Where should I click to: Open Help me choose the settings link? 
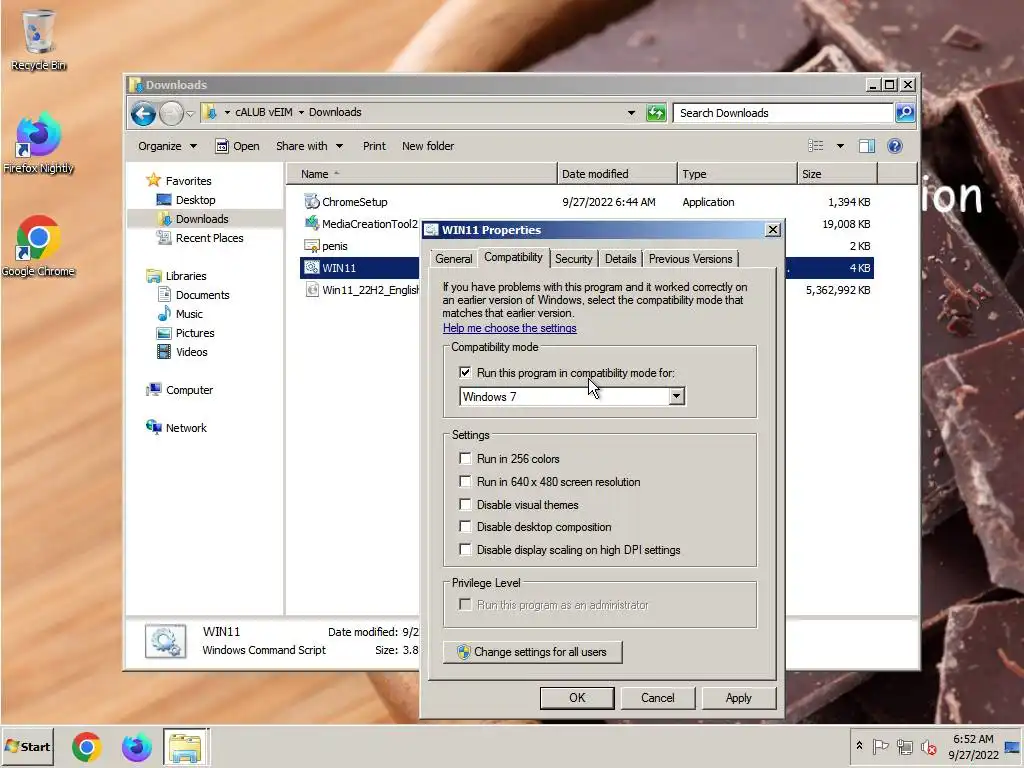[509, 328]
